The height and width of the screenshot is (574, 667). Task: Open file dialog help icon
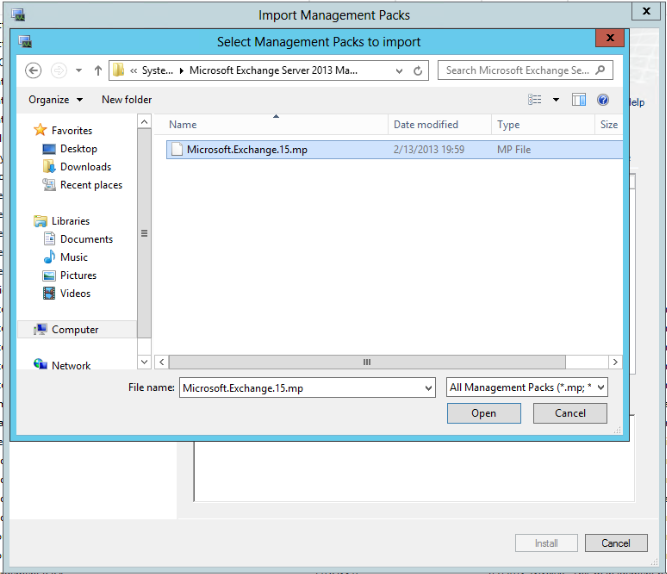coord(603,100)
